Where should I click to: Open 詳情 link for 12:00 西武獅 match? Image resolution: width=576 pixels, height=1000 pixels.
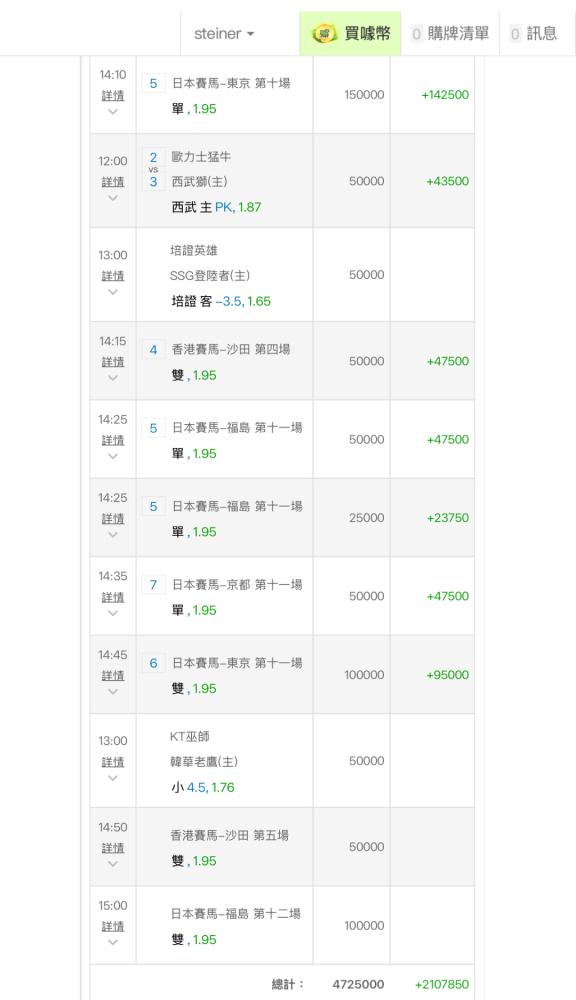coord(113,182)
